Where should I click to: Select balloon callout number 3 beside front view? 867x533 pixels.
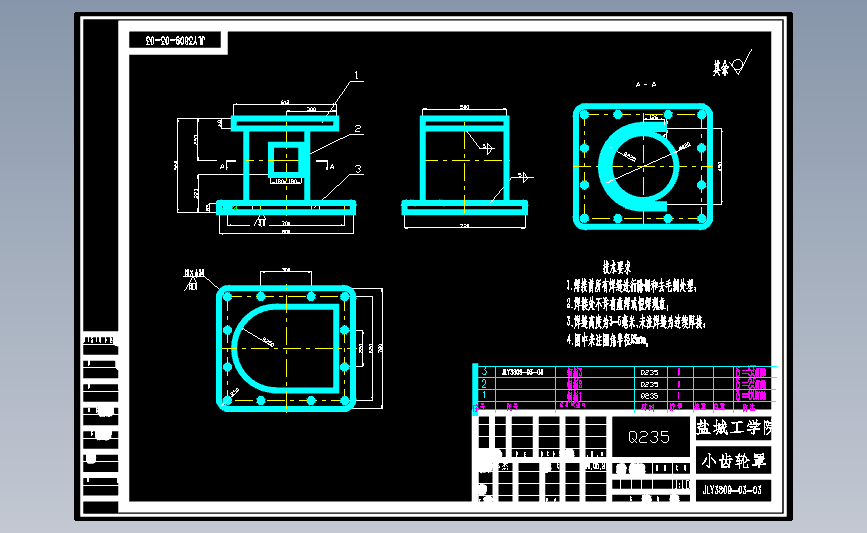[358, 169]
